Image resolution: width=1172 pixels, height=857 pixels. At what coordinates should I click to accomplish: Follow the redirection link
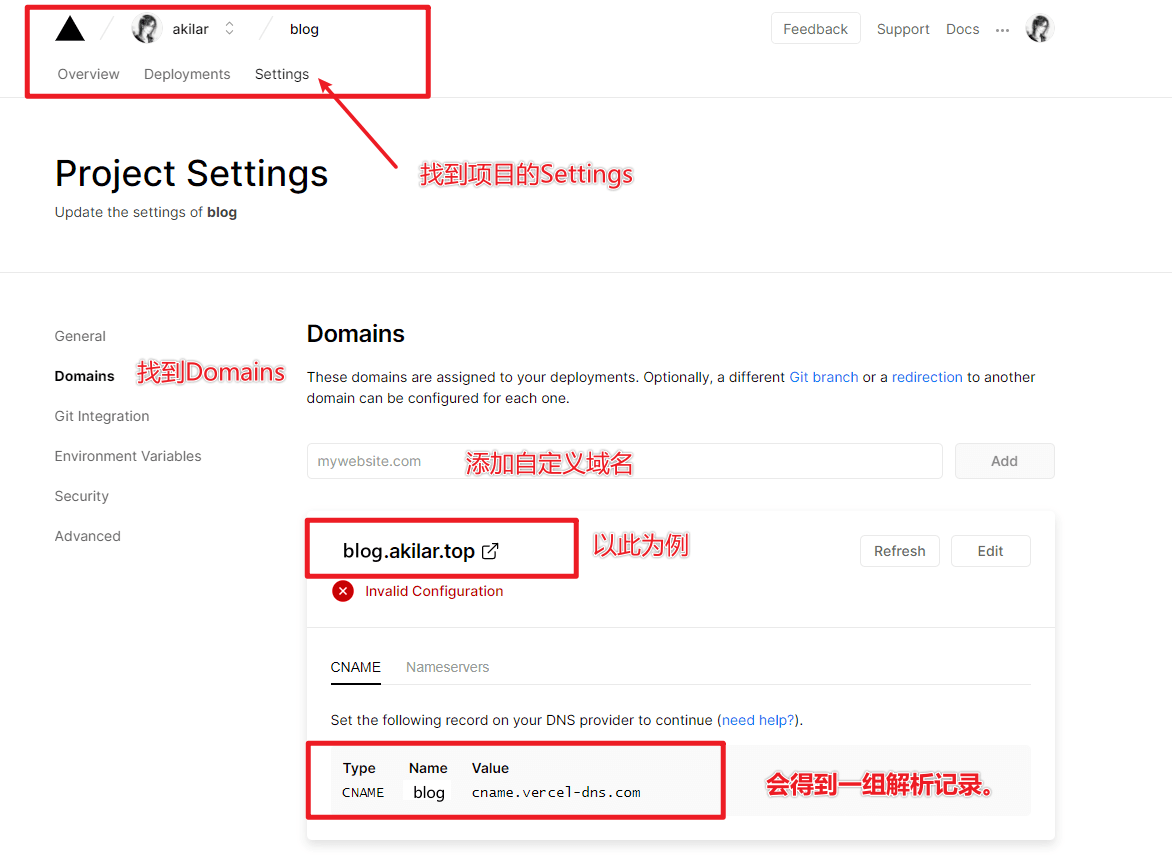coord(927,377)
